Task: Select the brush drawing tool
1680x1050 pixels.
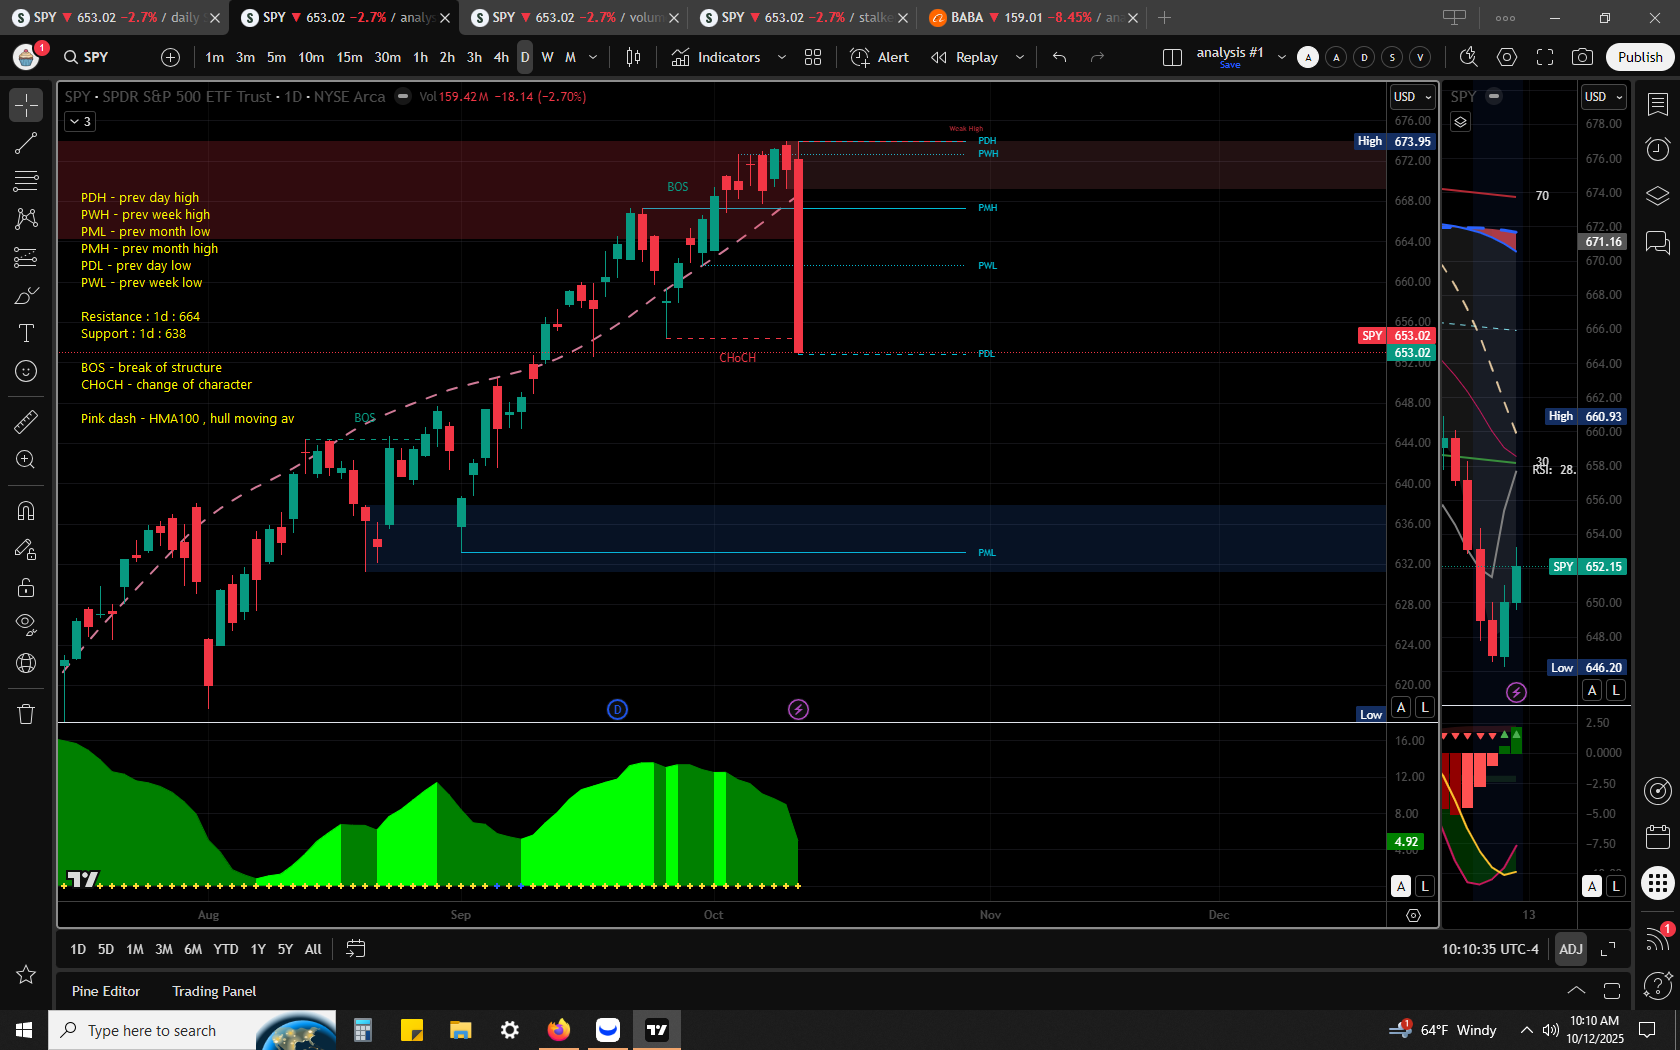Action: (26, 295)
